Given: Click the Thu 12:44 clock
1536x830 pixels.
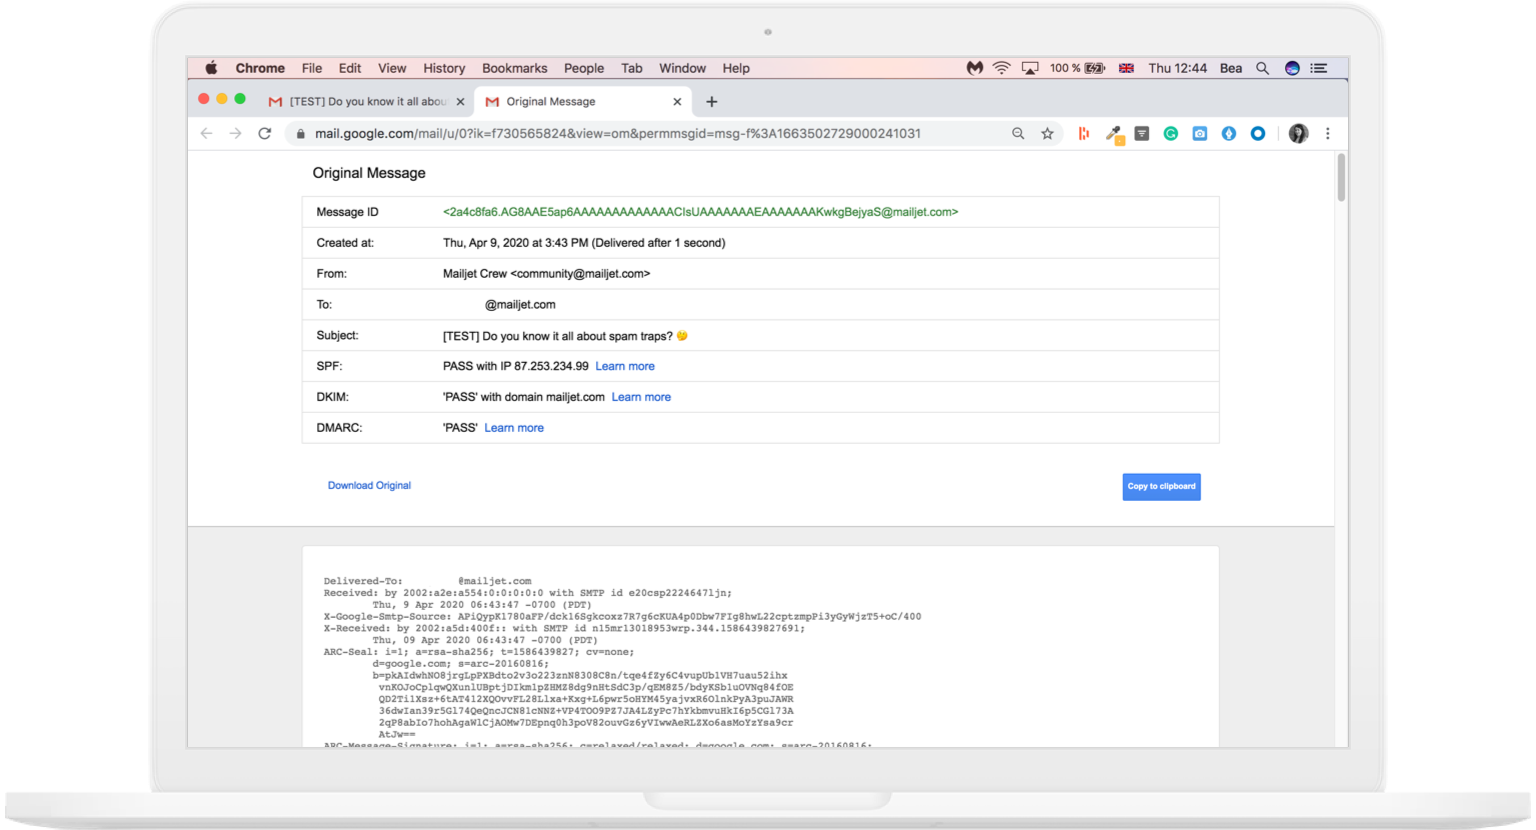Looking at the screenshot, I should coord(1177,68).
